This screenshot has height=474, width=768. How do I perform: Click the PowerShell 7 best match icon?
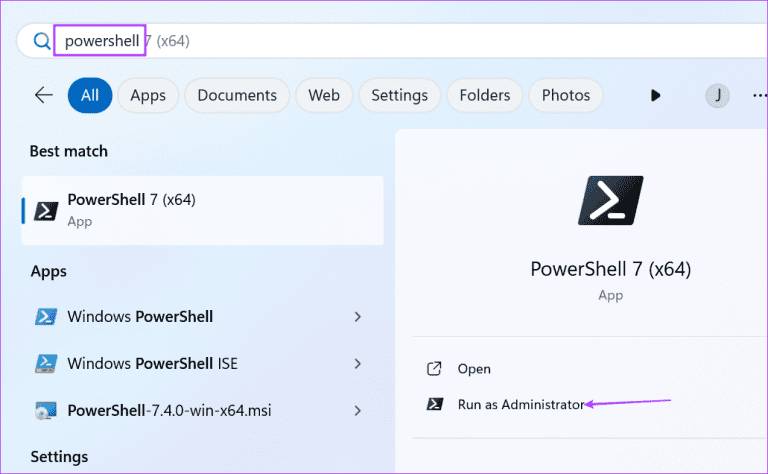pos(46,210)
